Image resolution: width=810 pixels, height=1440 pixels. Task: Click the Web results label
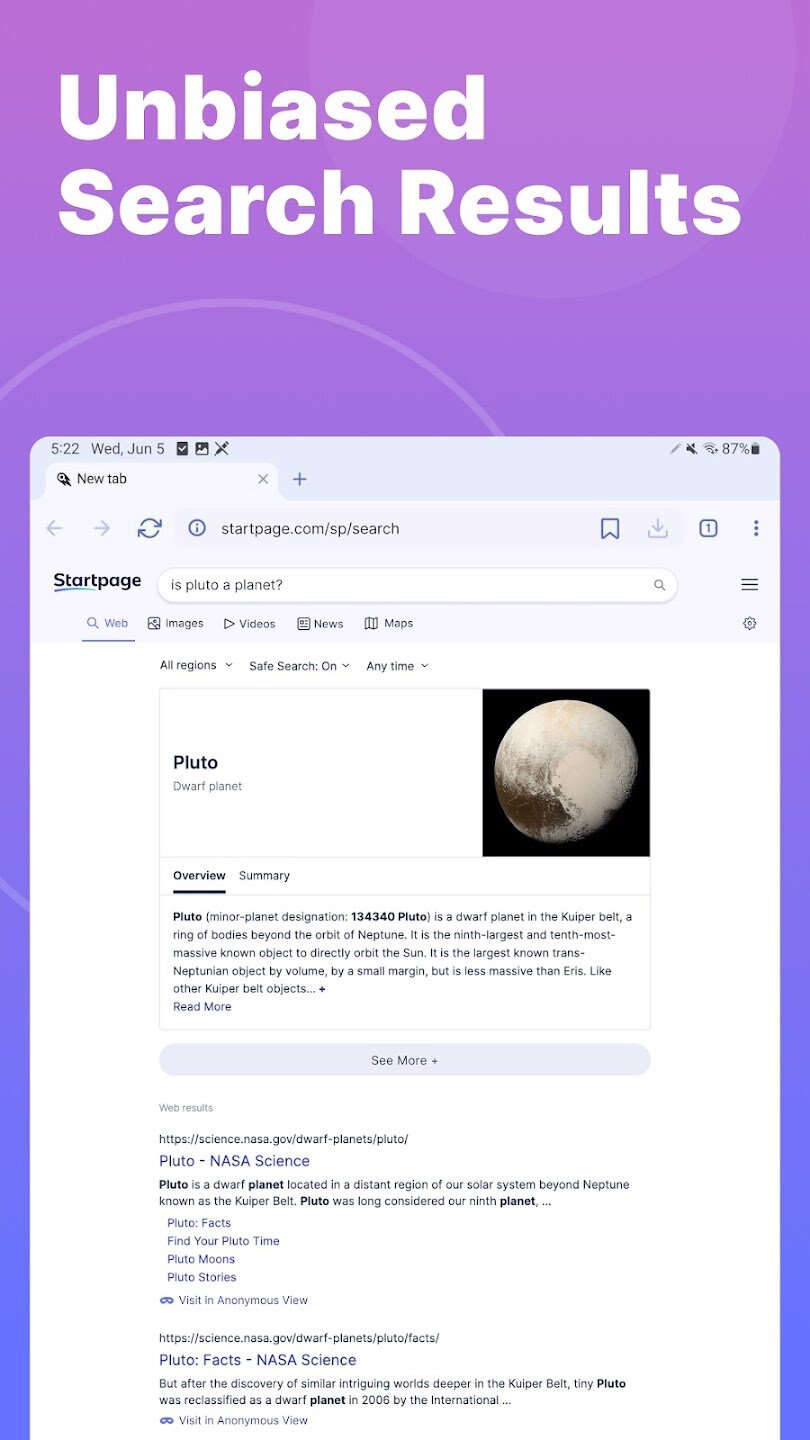[186, 1108]
